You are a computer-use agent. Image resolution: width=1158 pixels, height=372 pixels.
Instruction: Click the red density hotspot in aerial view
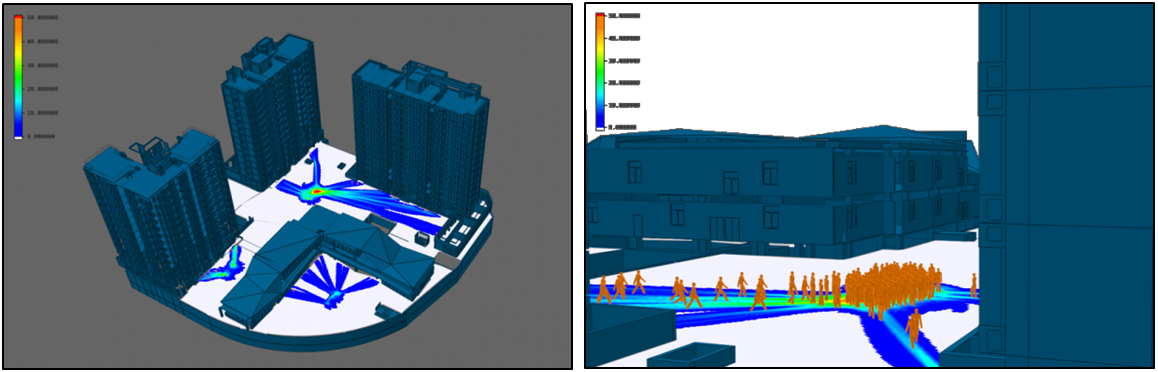(316, 191)
